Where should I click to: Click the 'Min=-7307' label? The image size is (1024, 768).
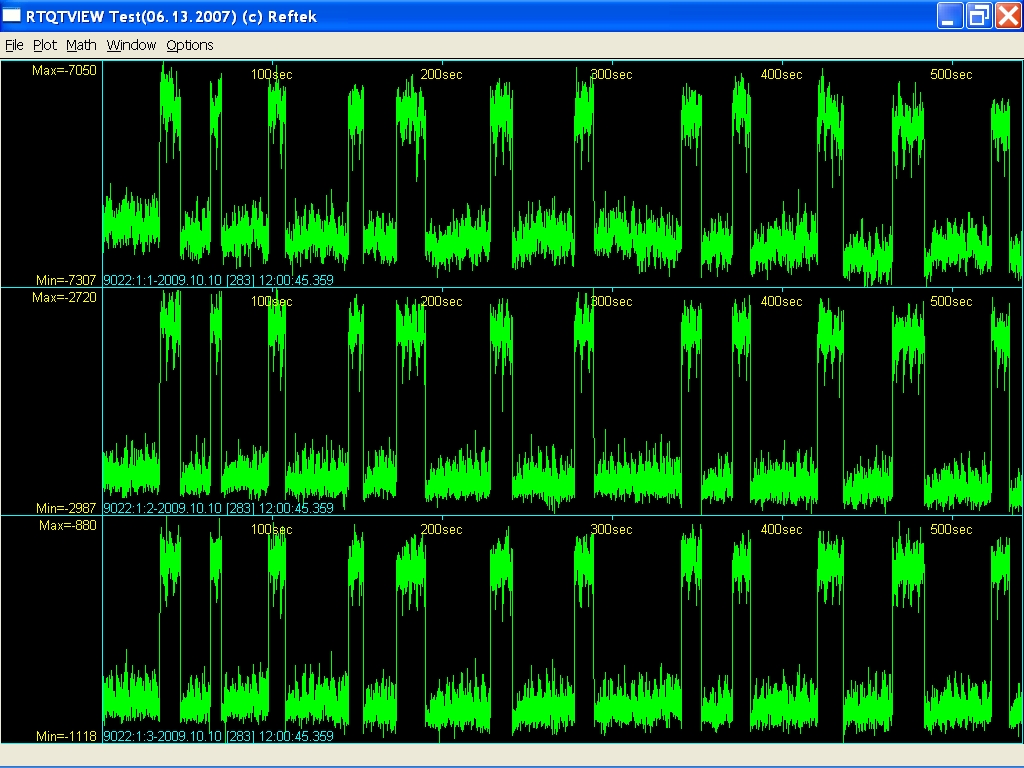coord(66,280)
